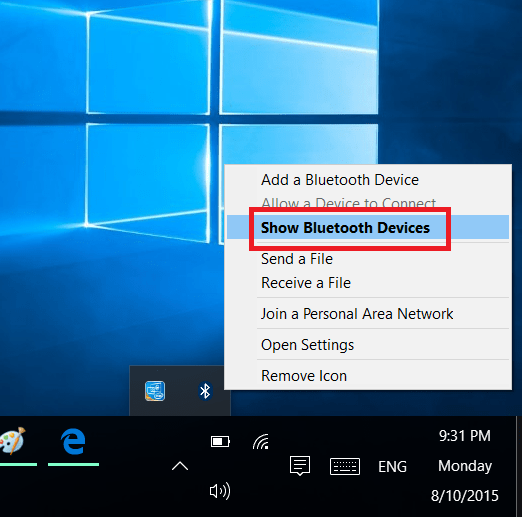Click the battery status icon
The image size is (522, 517).
pos(220,442)
